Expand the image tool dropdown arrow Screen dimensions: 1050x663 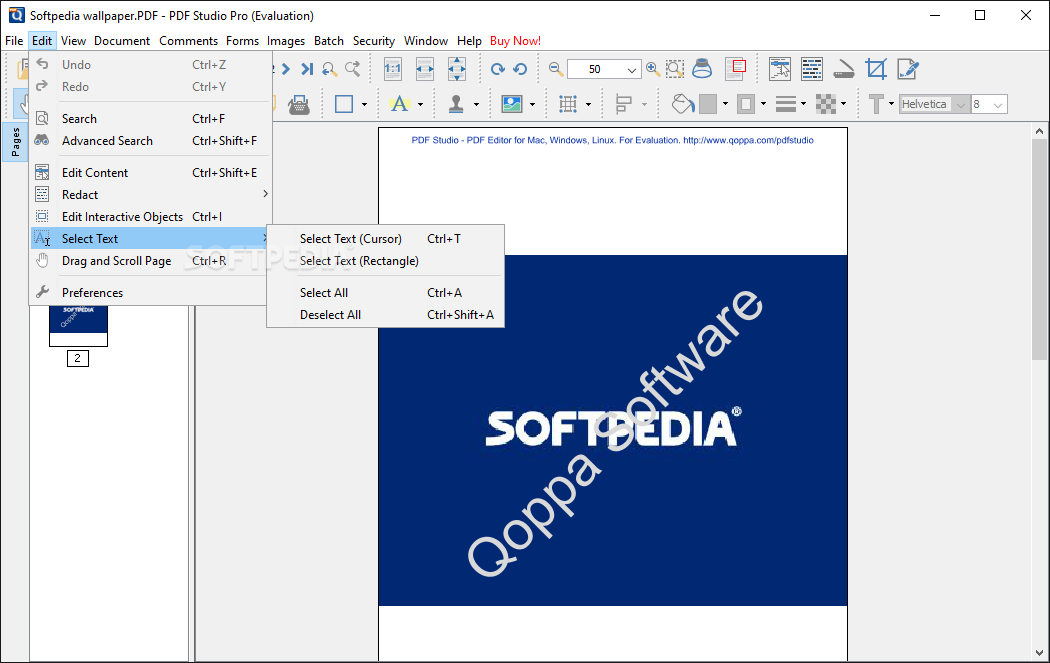click(x=532, y=104)
